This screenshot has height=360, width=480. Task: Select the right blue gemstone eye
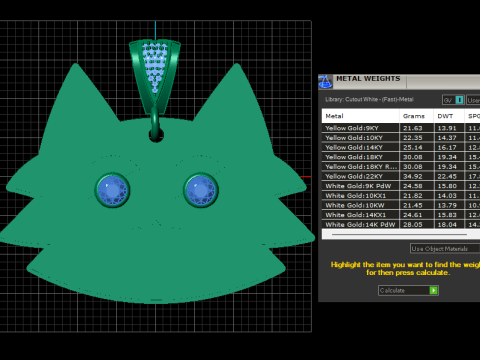coord(201,190)
